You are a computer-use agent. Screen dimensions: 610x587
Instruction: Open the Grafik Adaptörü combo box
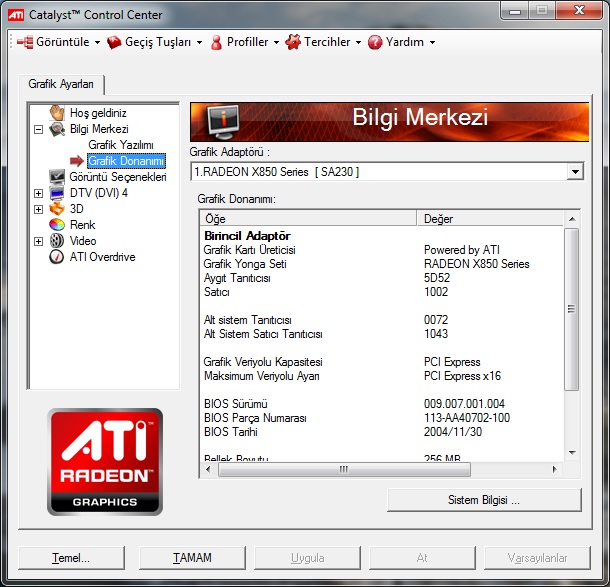575,172
